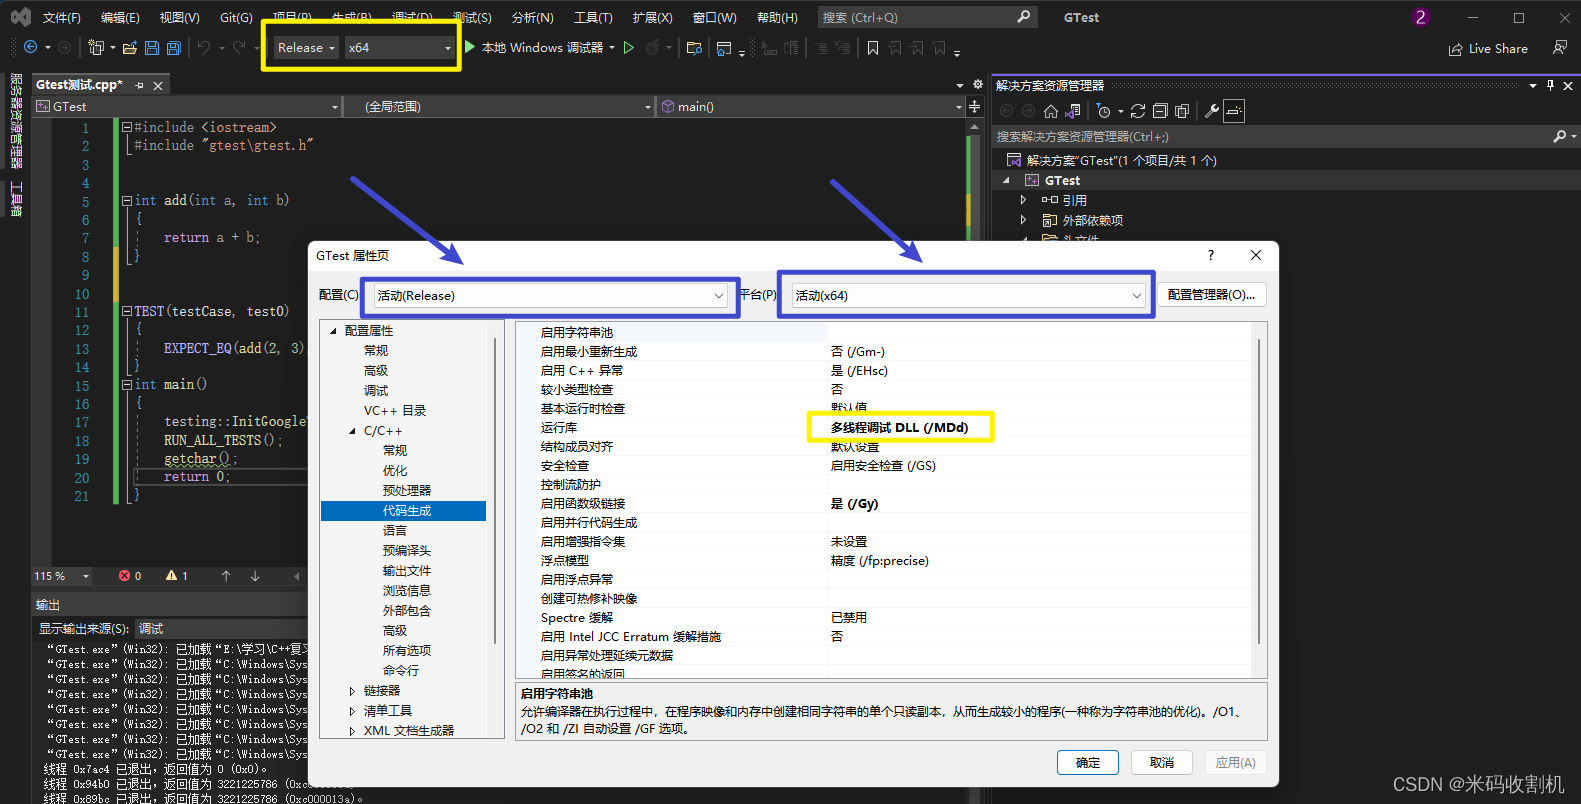
Task: Click the Solution Explorer home icon
Action: tap(1050, 111)
